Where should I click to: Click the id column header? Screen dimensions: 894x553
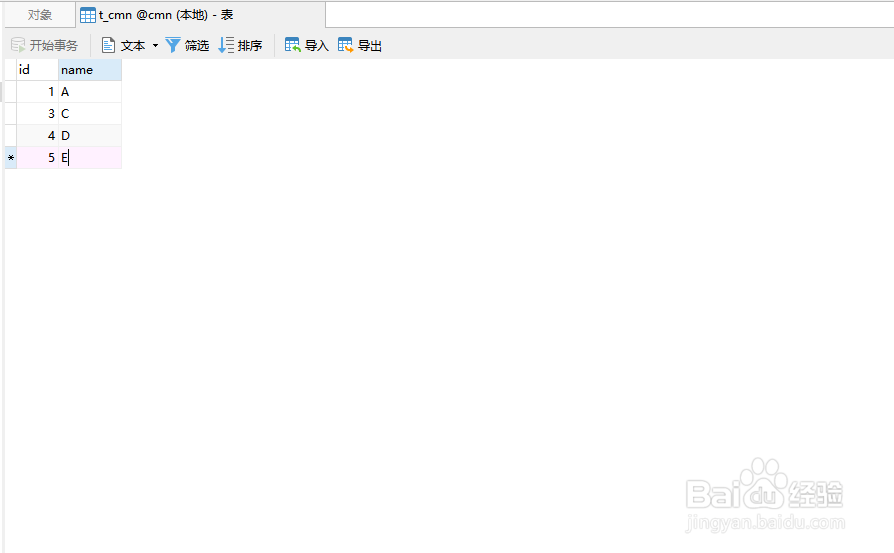(38, 70)
